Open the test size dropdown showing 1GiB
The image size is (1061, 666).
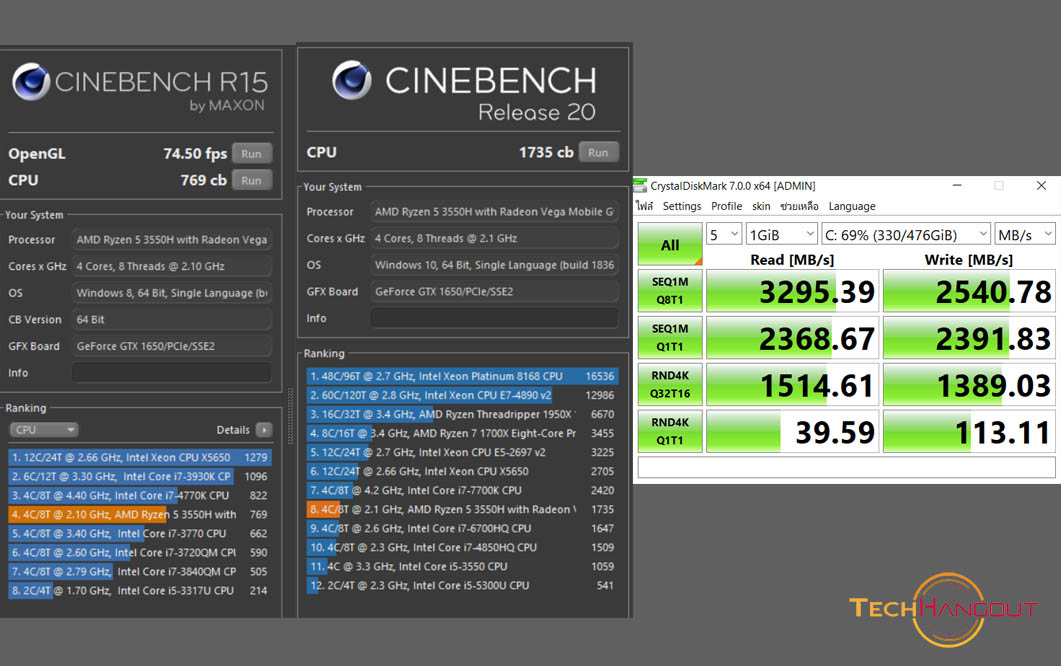[782, 234]
